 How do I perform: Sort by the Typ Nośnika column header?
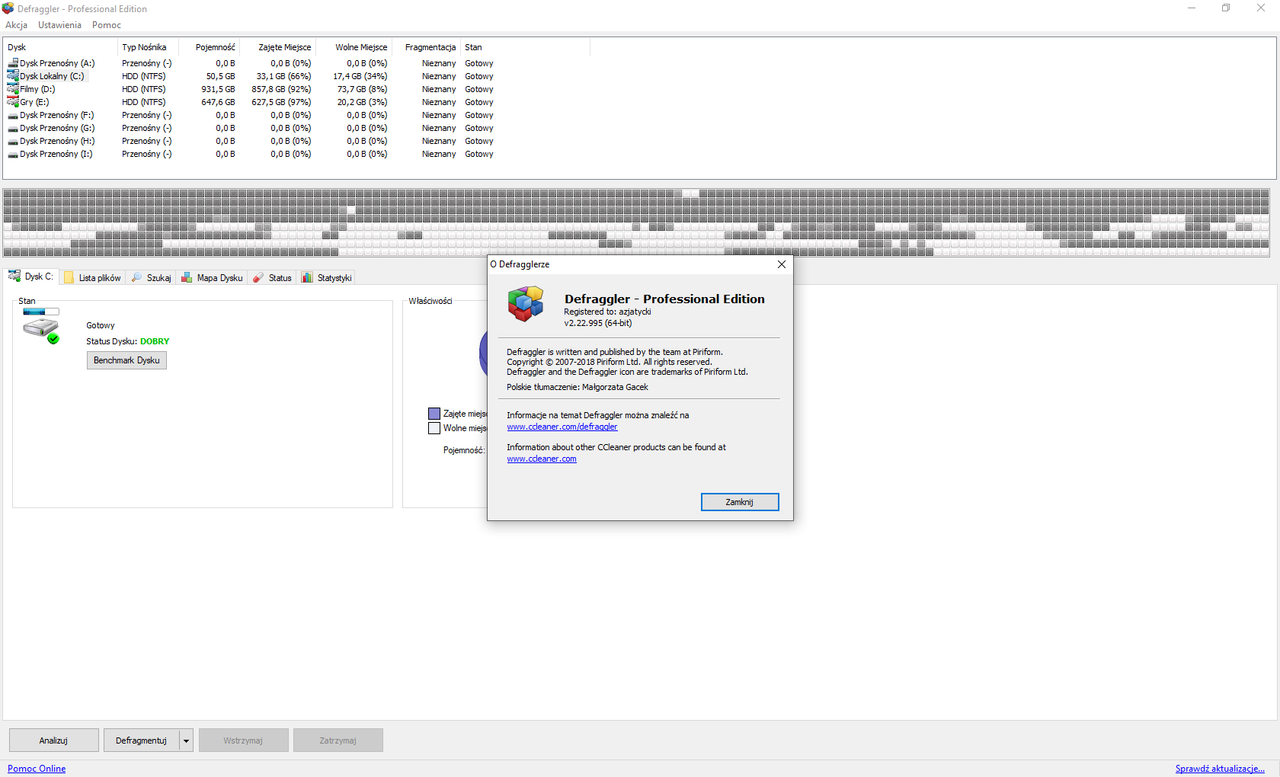click(148, 47)
